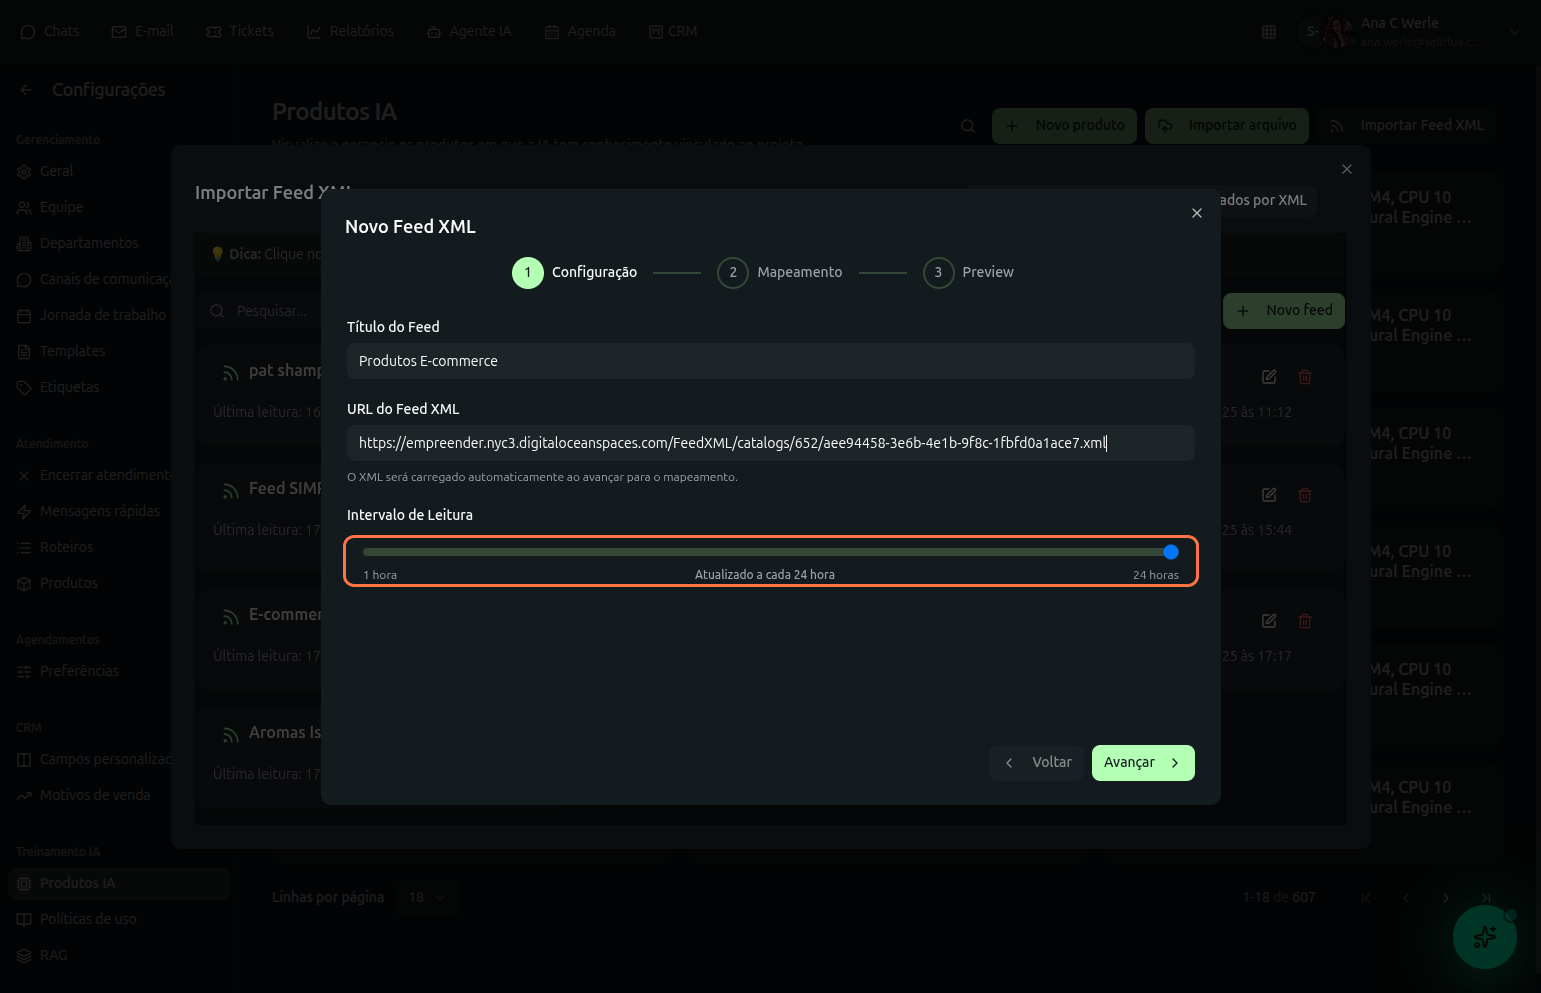Click the reading interval slider handle
The width and height of the screenshot is (1541, 993).
[x=1171, y=552]
